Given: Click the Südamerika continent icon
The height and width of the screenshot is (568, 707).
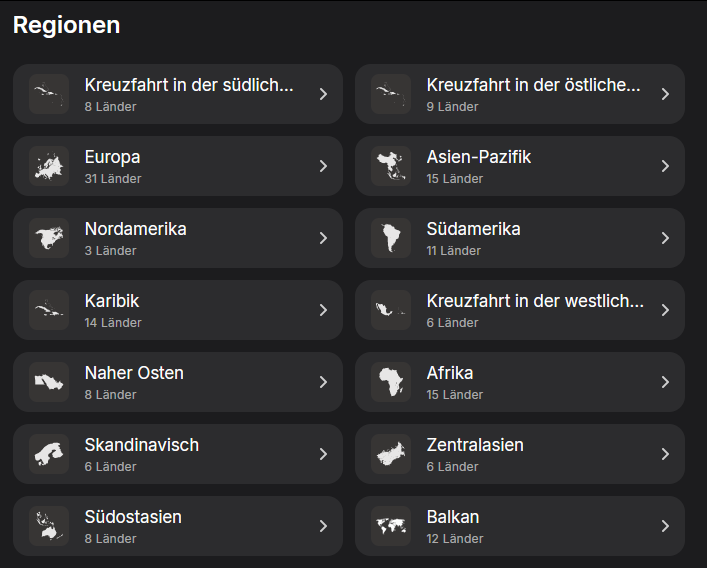Looking at the screenshot, I should click(x=391, y=238).
